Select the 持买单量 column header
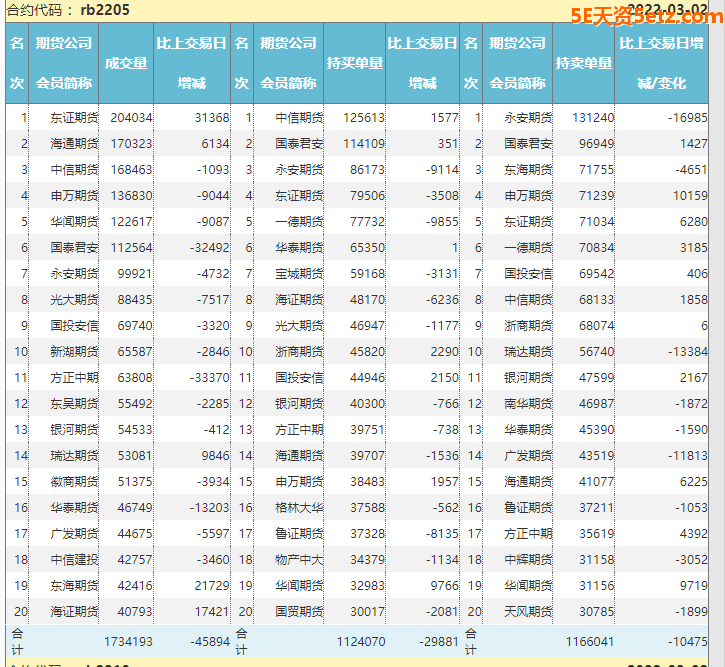The height and width of the screenshot is (667, 725). pos(354,63)
